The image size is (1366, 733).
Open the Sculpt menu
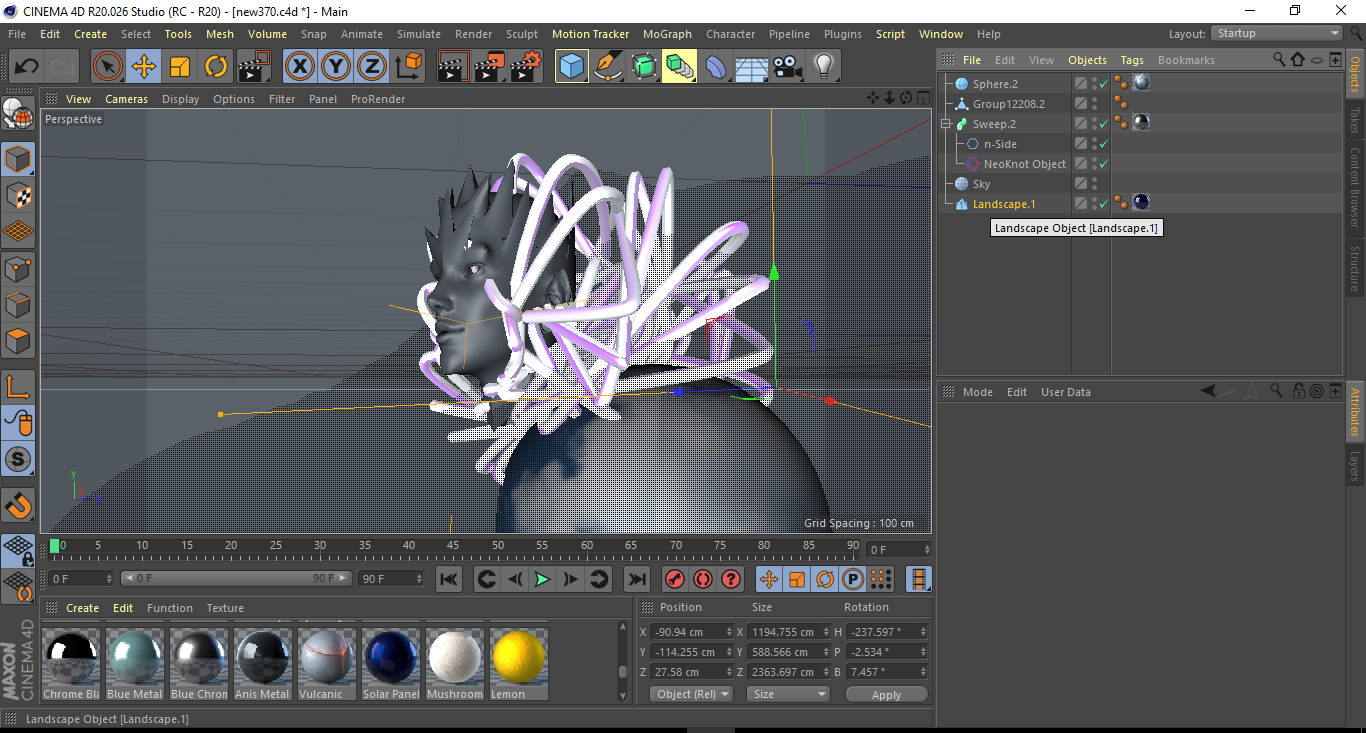click(x=522, y=34)
